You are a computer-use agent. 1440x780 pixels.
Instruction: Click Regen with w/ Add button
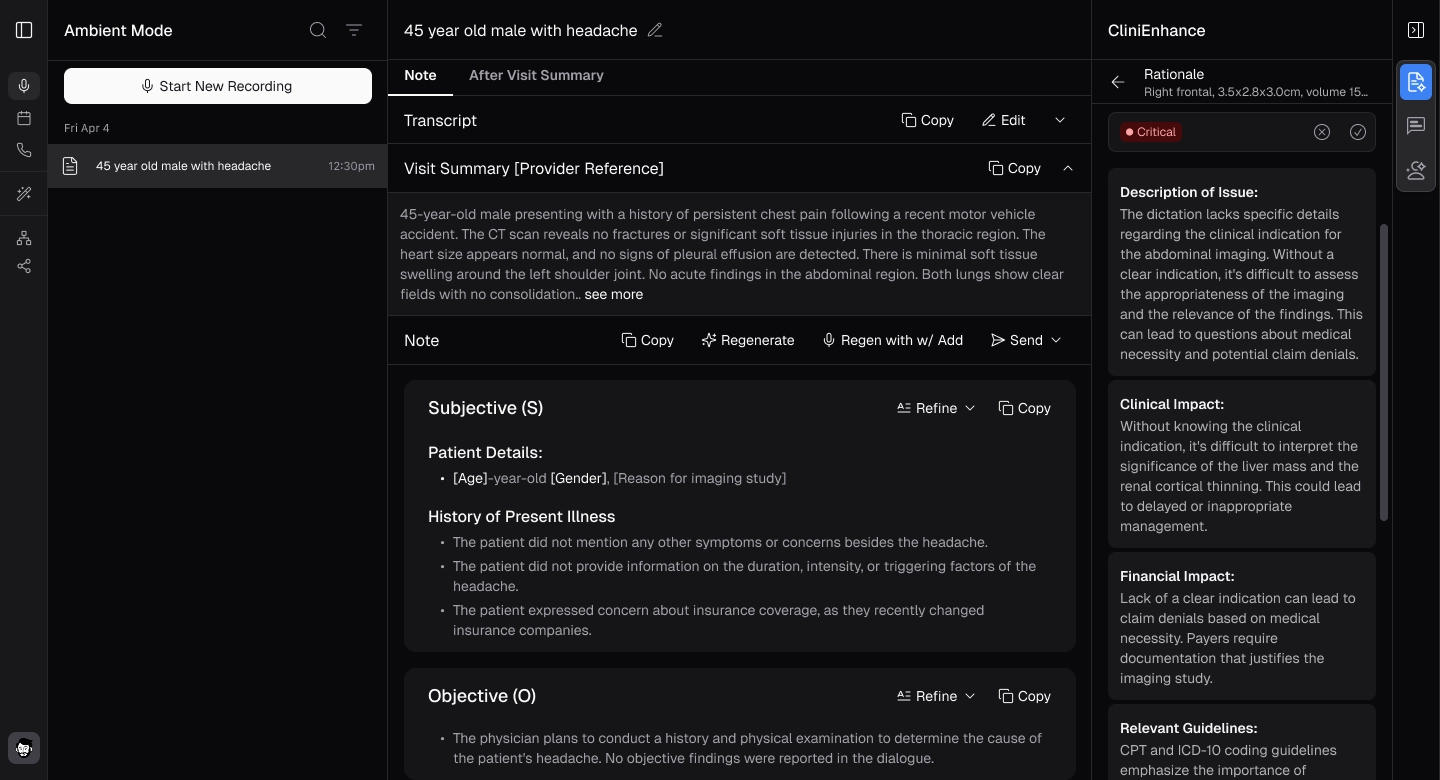pyautogui.click(x=892, y=340)
